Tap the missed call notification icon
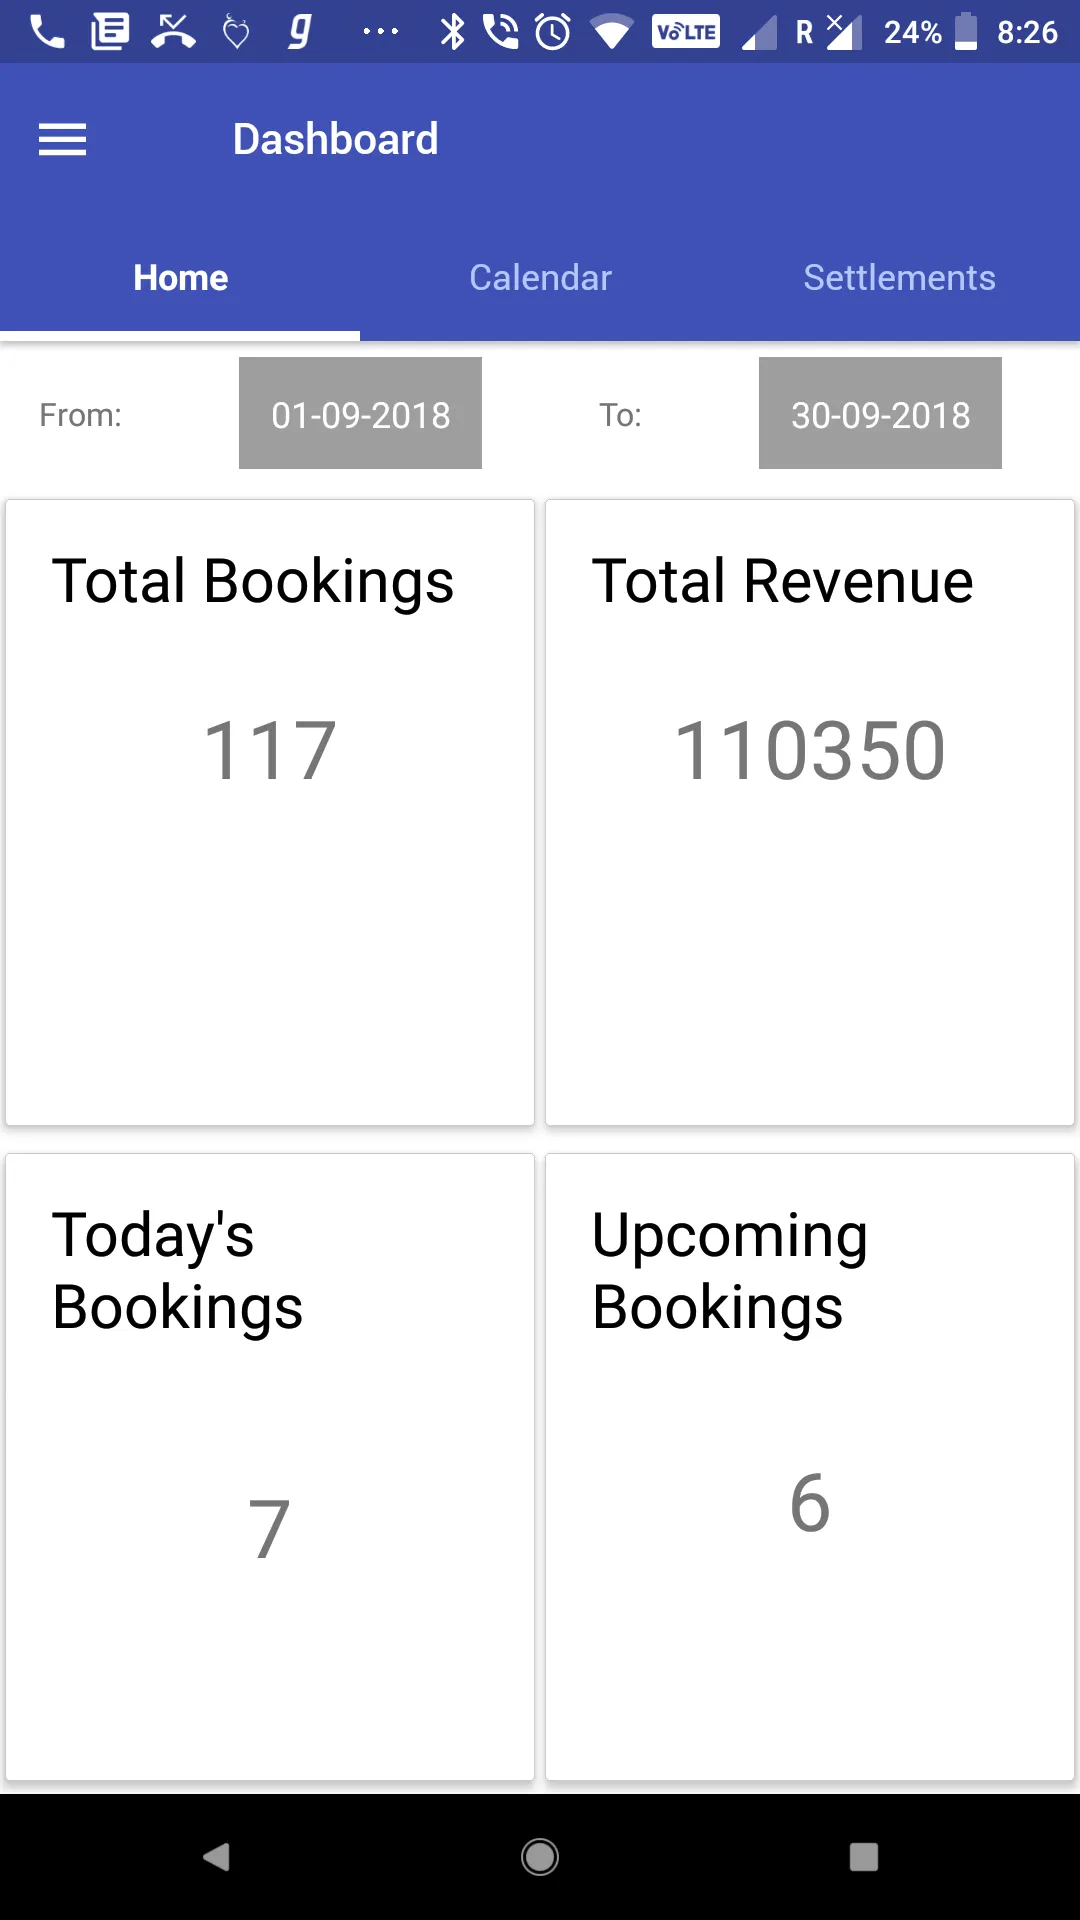1080x1920 pixels. (x=173, y=32)
